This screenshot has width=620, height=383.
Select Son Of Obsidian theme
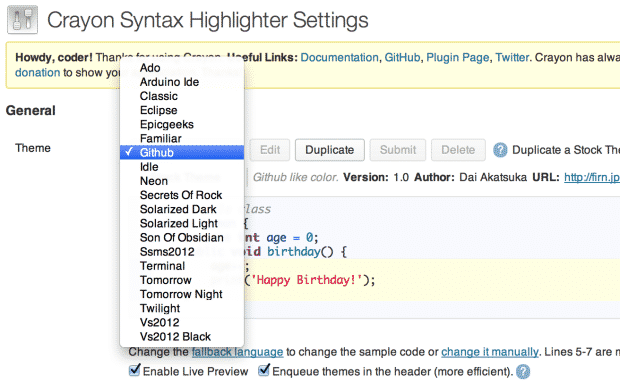point(182,238)
